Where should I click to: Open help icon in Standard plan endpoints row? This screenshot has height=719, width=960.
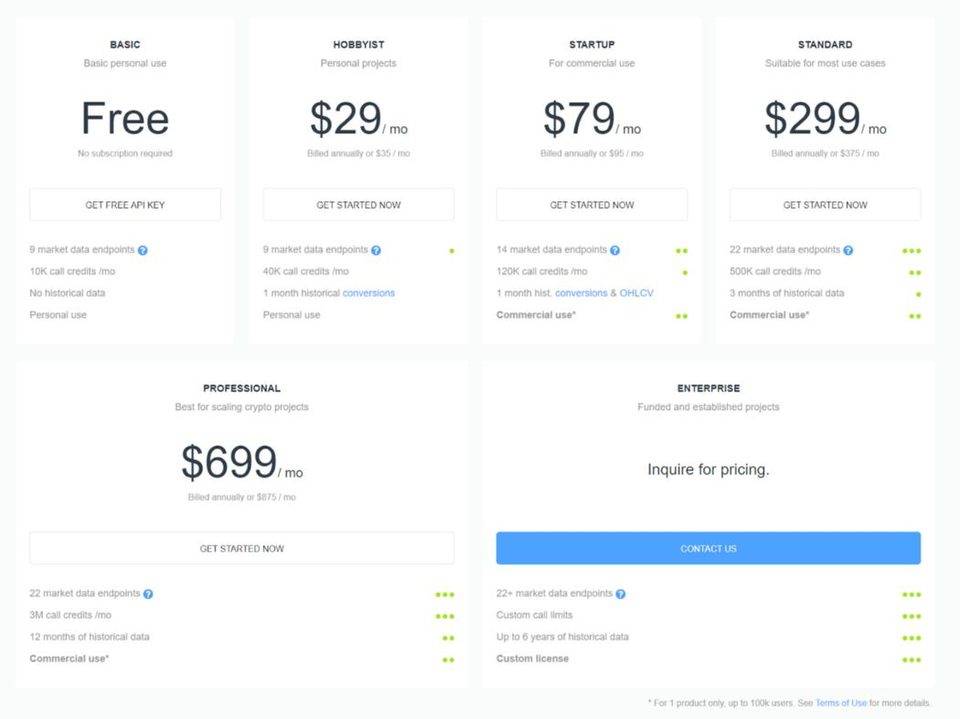point(848,250)
